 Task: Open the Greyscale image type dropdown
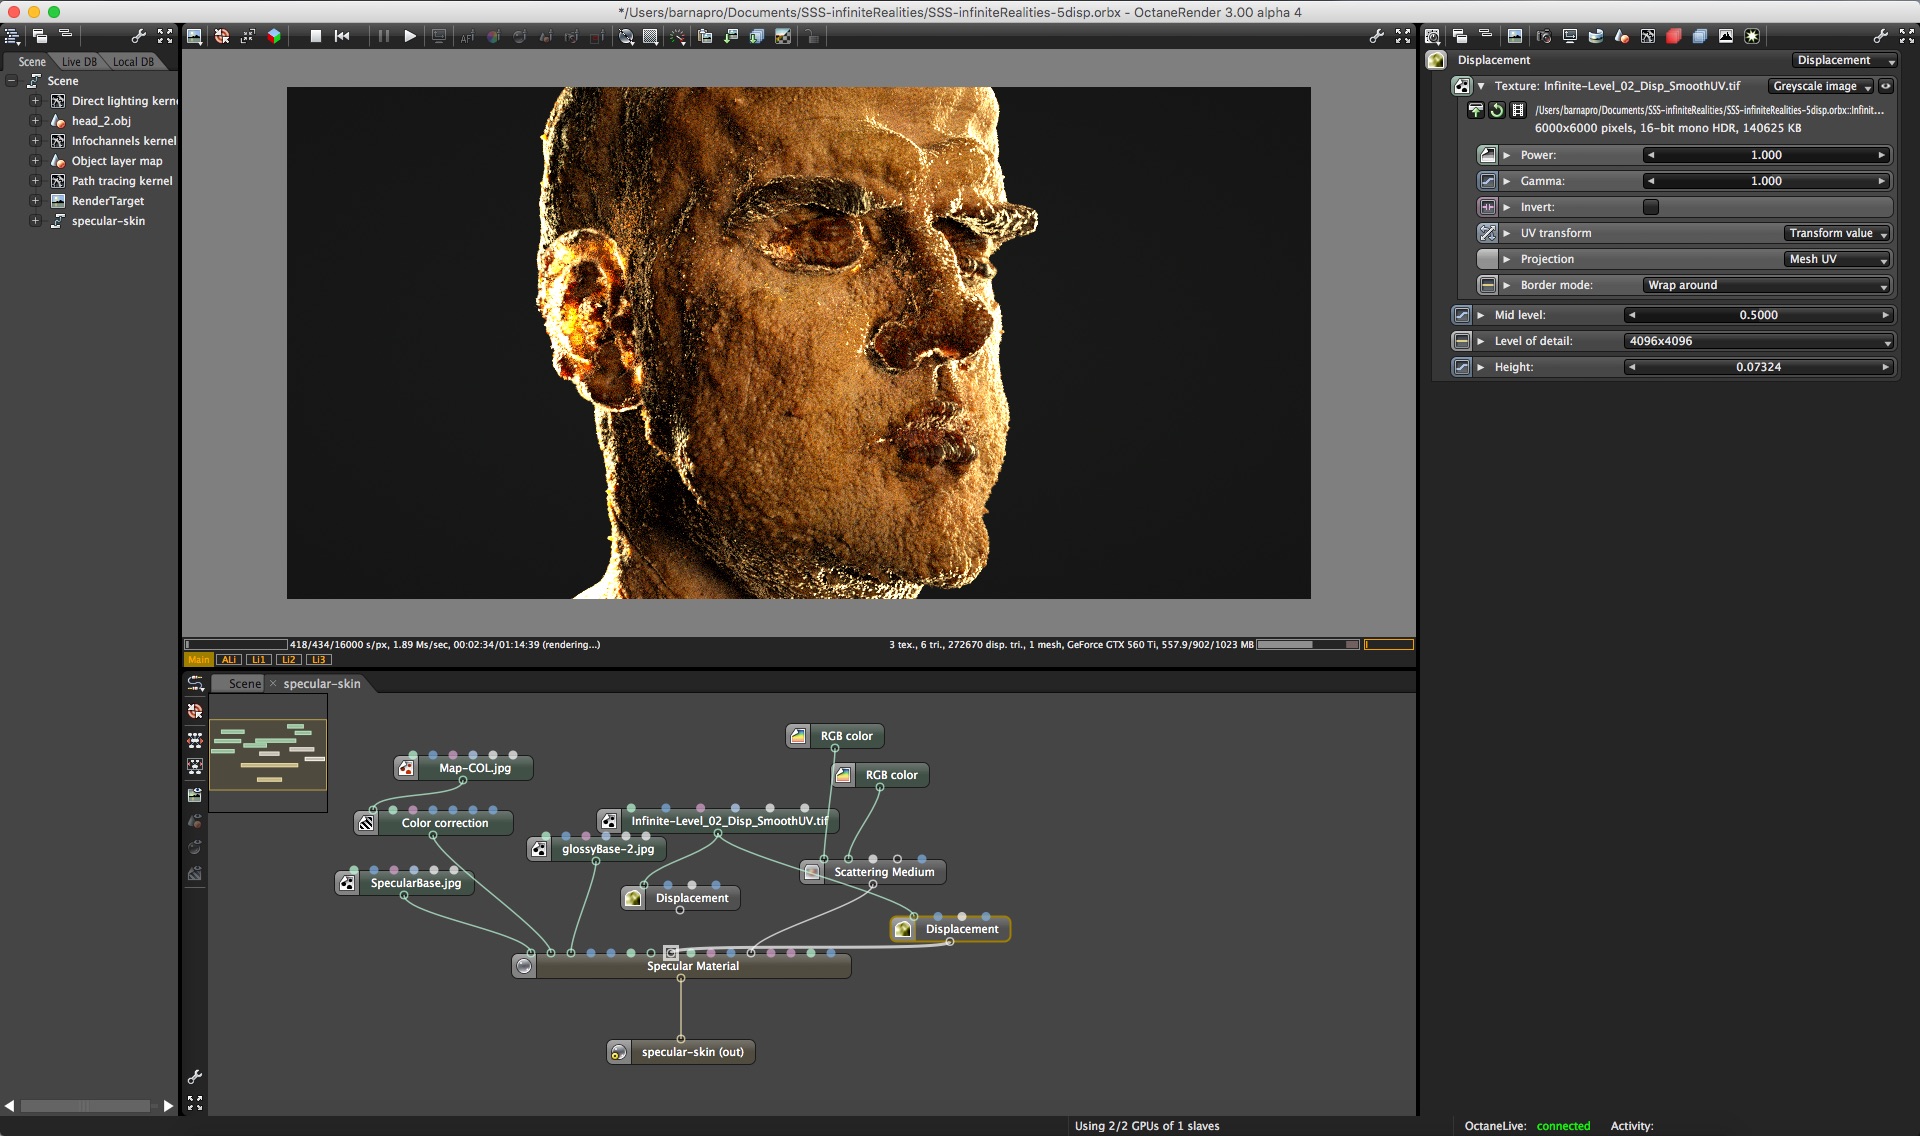click(x=1821, y=86)
